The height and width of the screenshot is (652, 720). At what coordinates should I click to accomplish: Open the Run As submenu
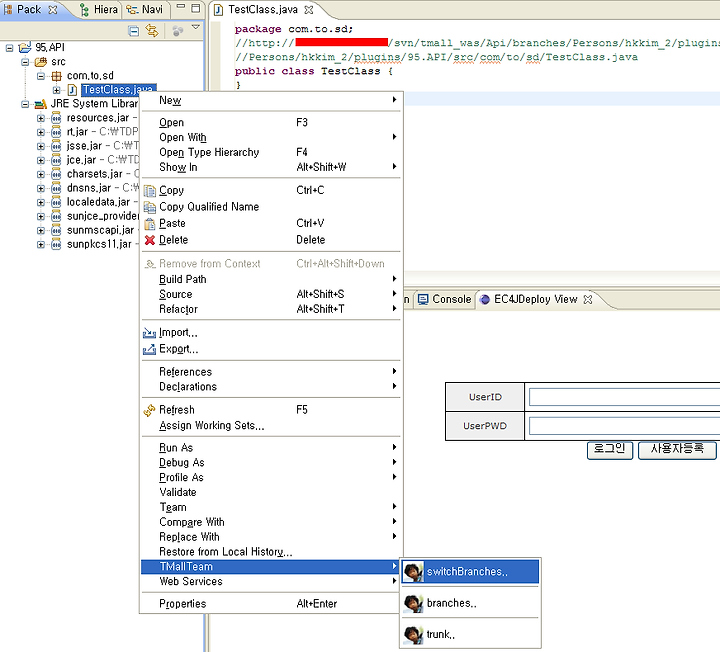271,447
